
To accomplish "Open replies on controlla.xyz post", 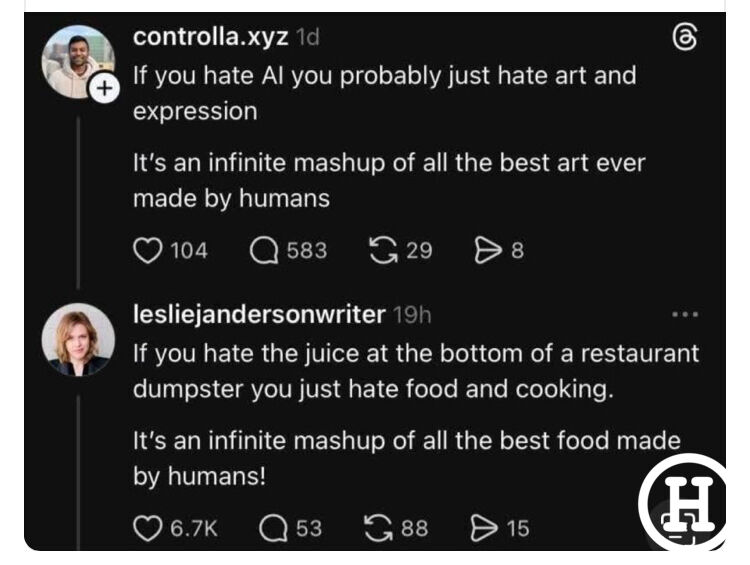I will pos(263,249).
